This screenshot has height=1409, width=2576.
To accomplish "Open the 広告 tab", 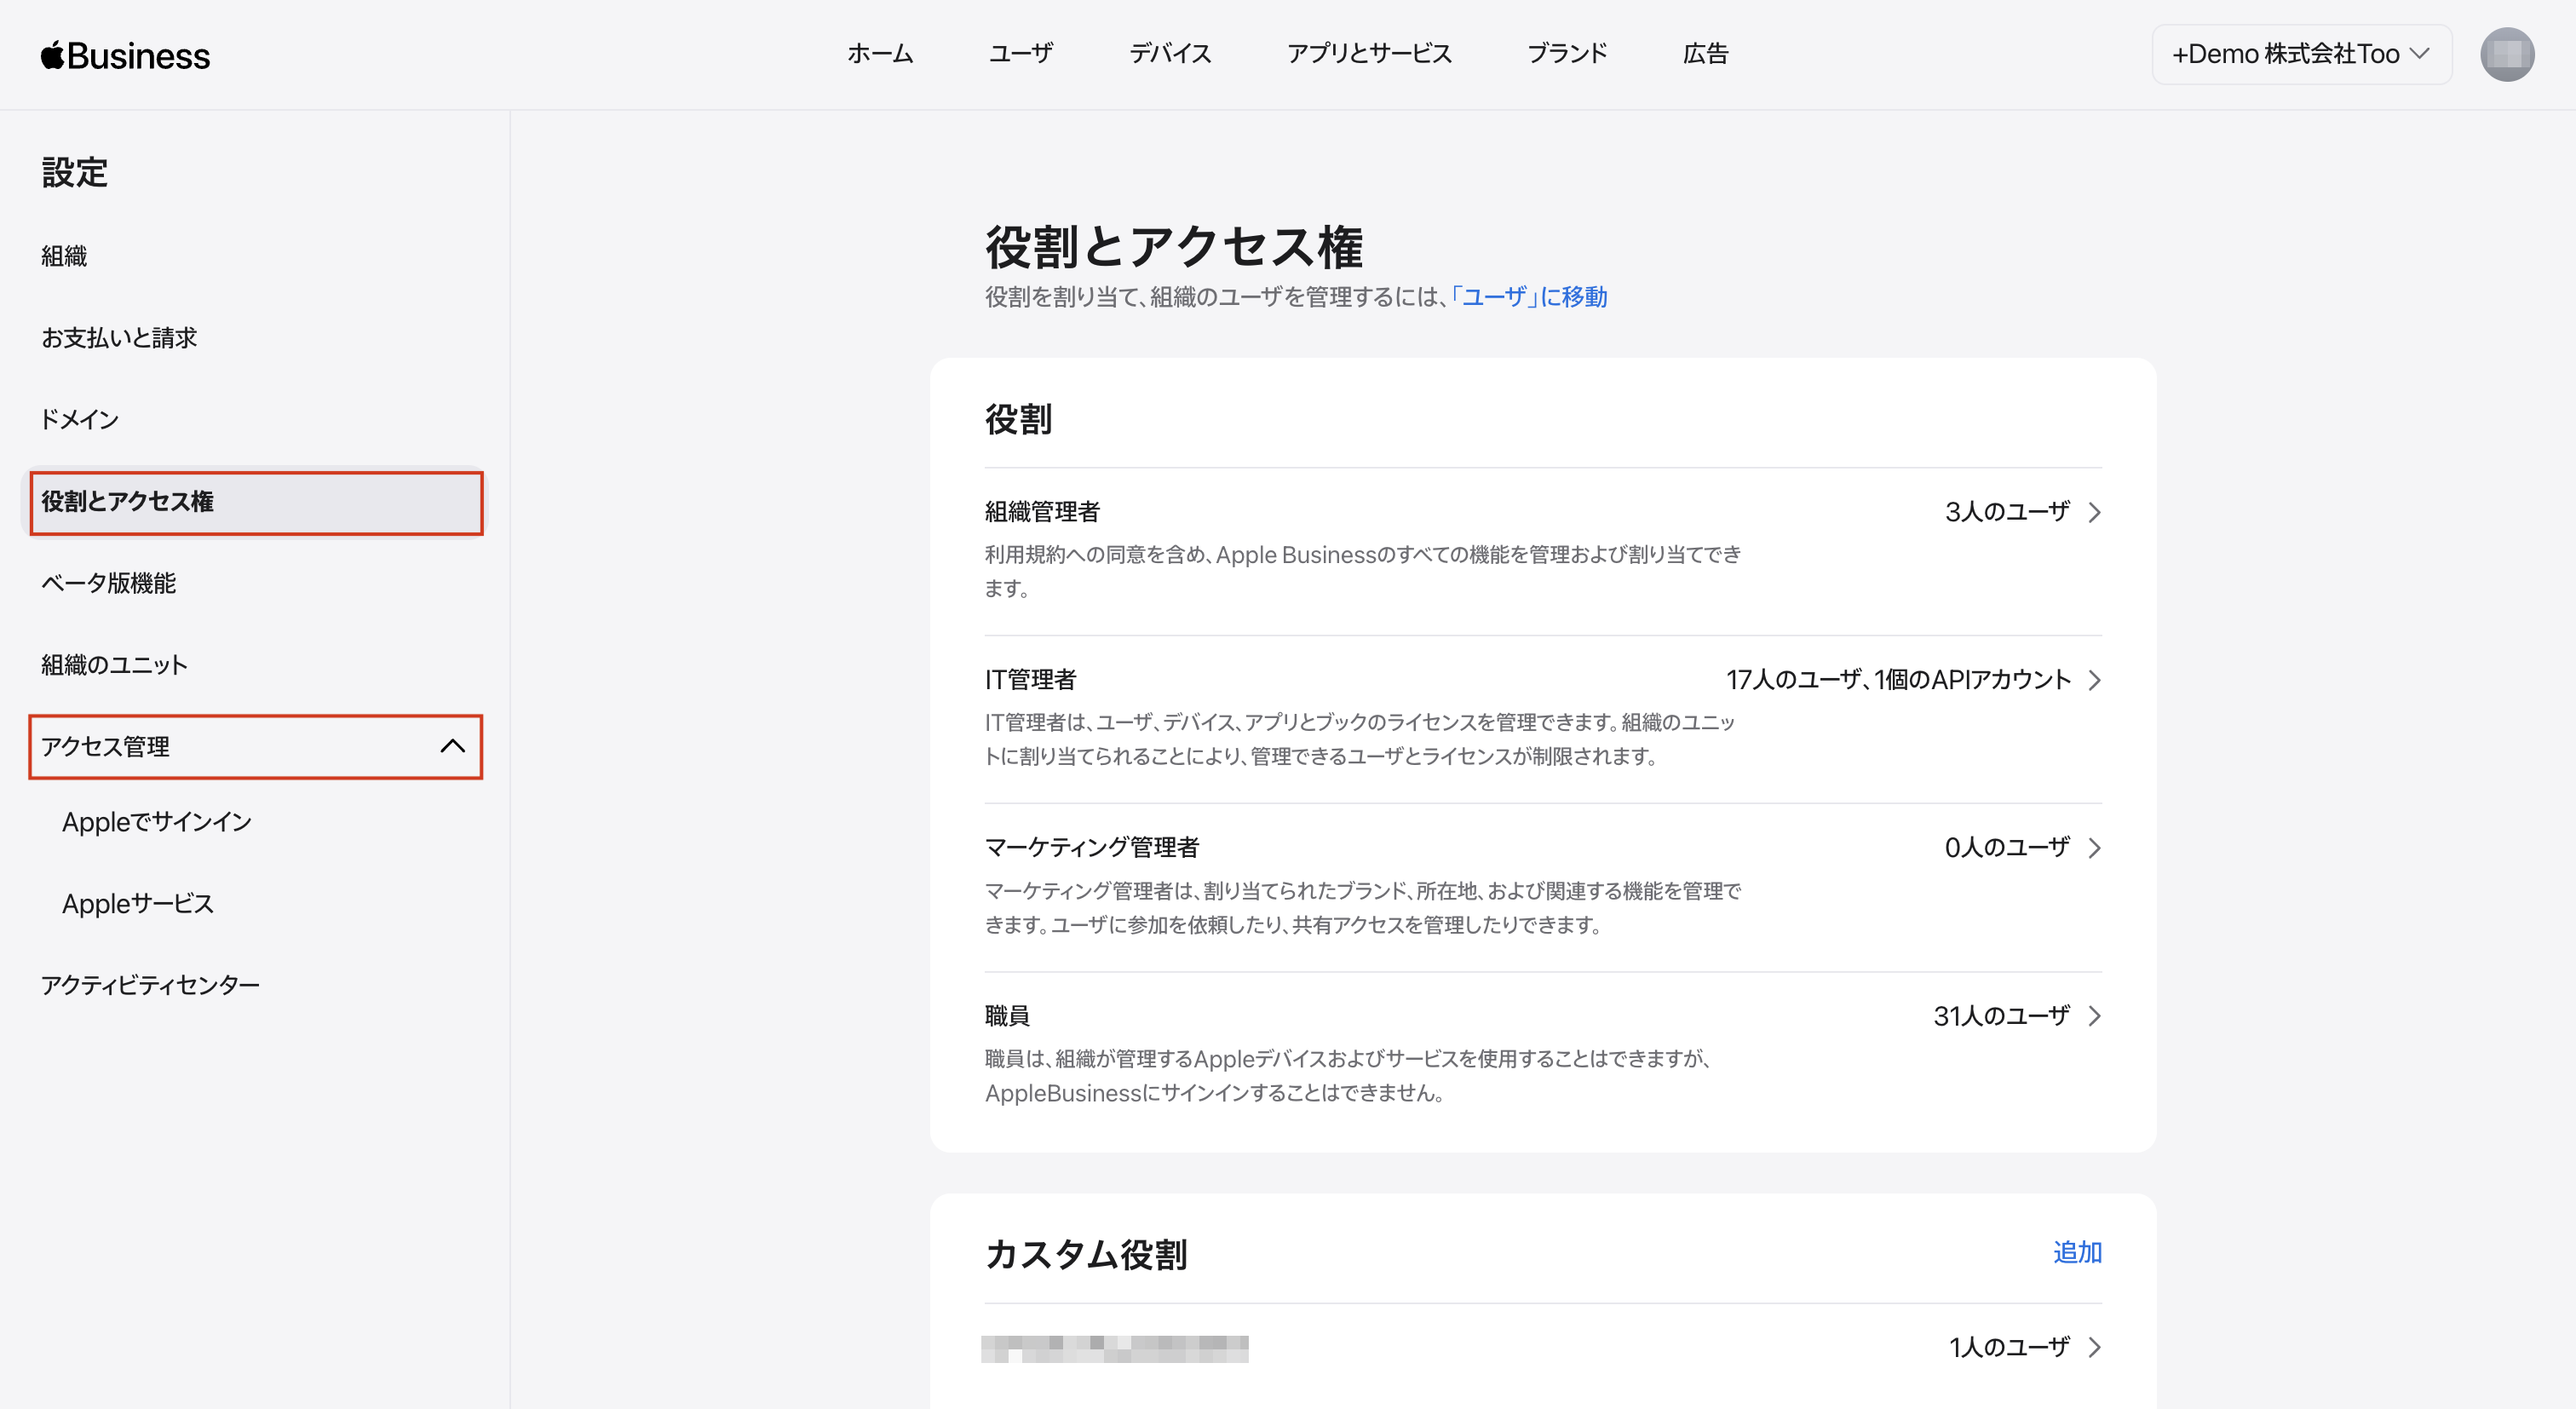I will 1705,54.
